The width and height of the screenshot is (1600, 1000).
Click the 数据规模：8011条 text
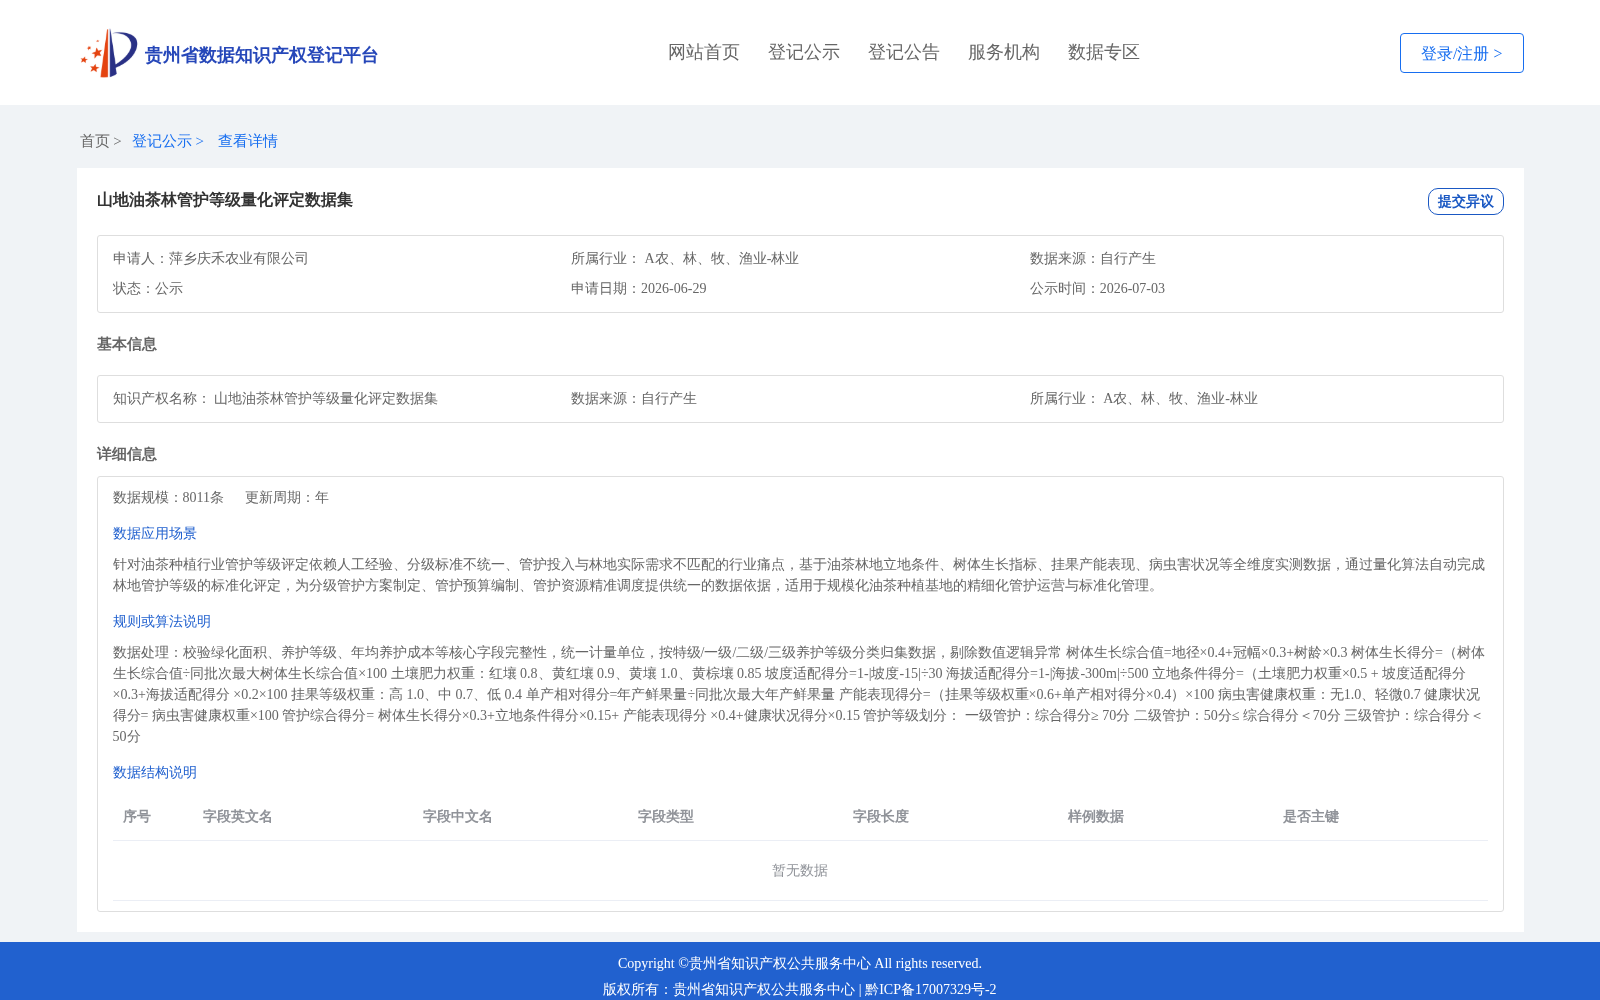pyautogui.click(x=168, y=497)
